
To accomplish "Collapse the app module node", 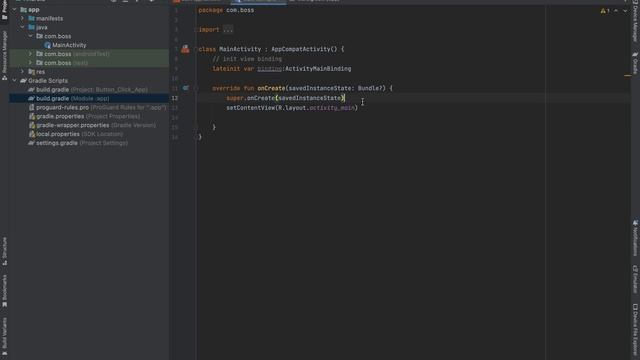I will tap(15, 9).
